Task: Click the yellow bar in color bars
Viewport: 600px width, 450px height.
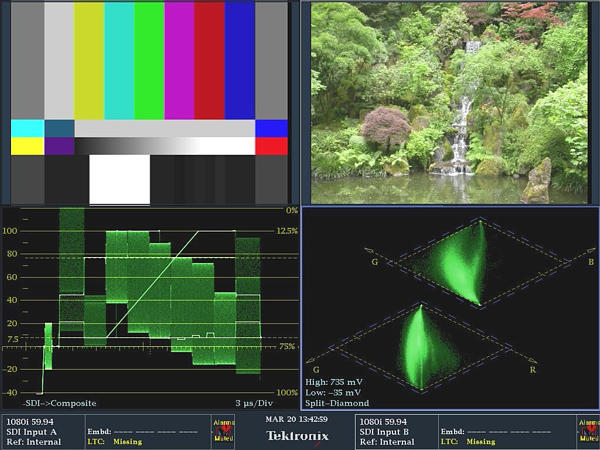Action: [89, 60]
